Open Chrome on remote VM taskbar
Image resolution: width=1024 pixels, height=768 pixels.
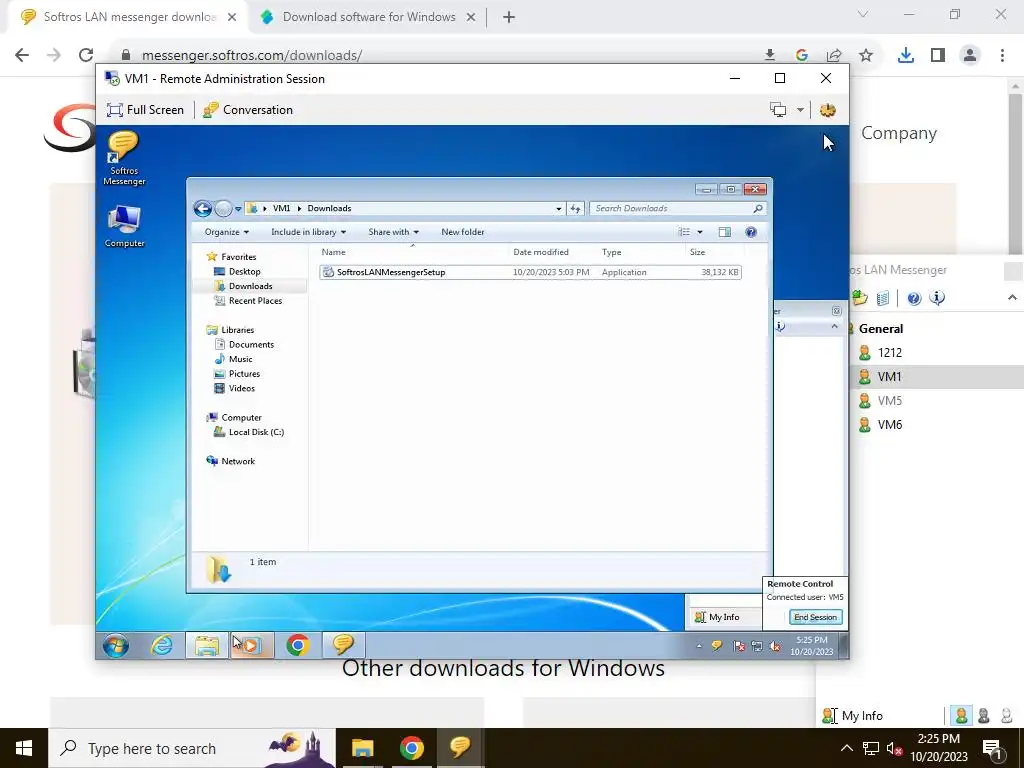coord(298,646)
